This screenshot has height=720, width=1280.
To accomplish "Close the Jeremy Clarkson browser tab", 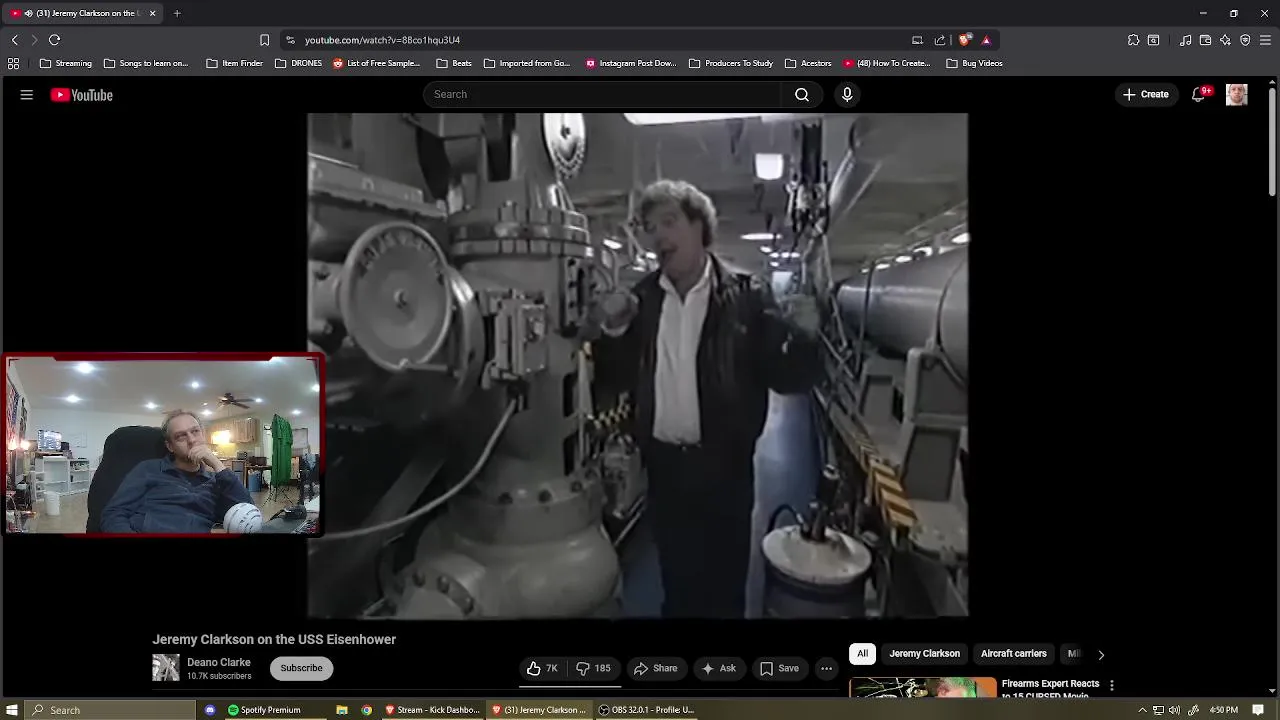I will (152, 13).
